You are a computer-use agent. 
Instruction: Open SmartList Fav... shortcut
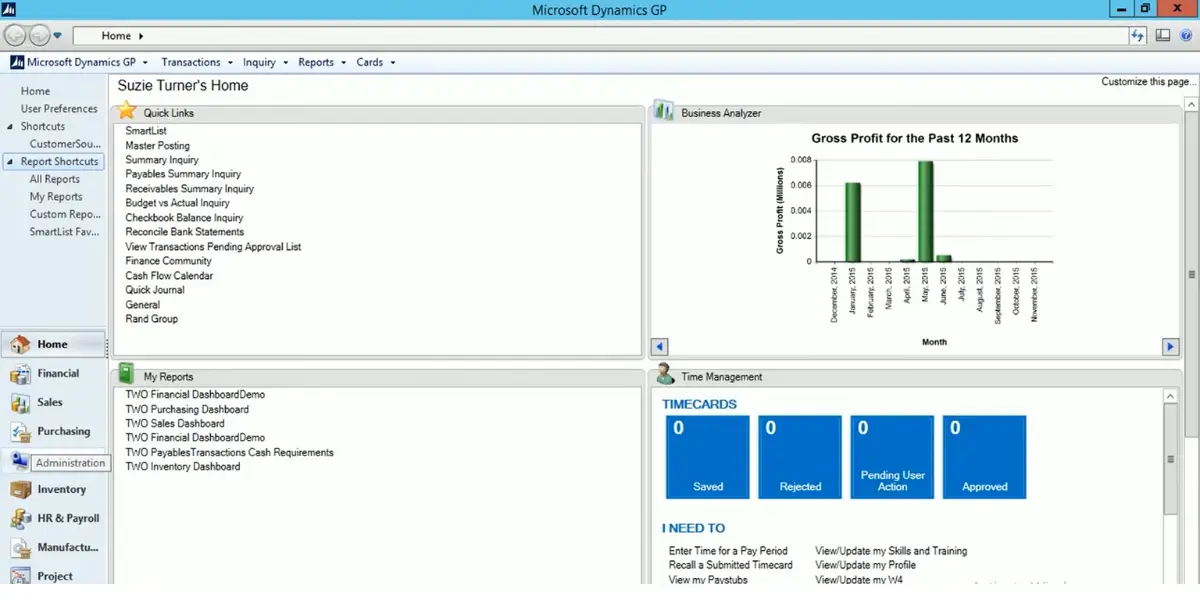[65, 232]
